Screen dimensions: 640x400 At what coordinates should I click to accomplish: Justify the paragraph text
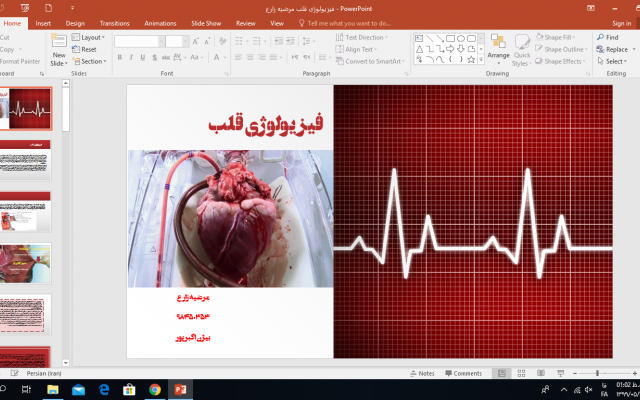[x=275, y=58]
